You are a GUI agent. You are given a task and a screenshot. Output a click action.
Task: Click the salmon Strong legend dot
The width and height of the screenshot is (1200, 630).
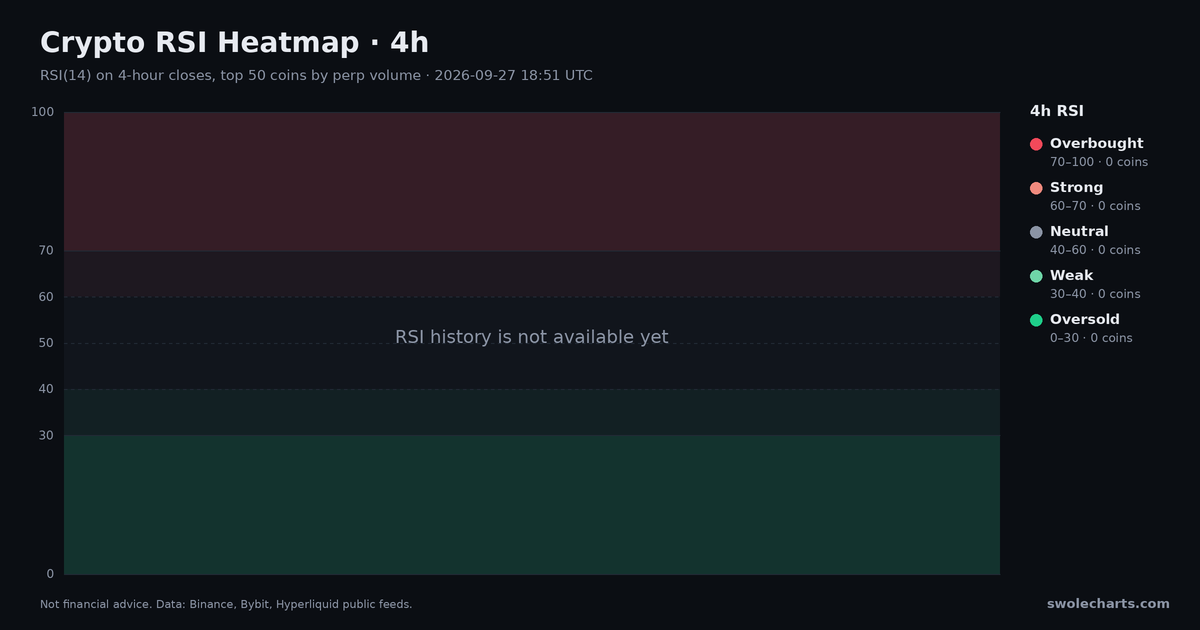pos(1036,188)
